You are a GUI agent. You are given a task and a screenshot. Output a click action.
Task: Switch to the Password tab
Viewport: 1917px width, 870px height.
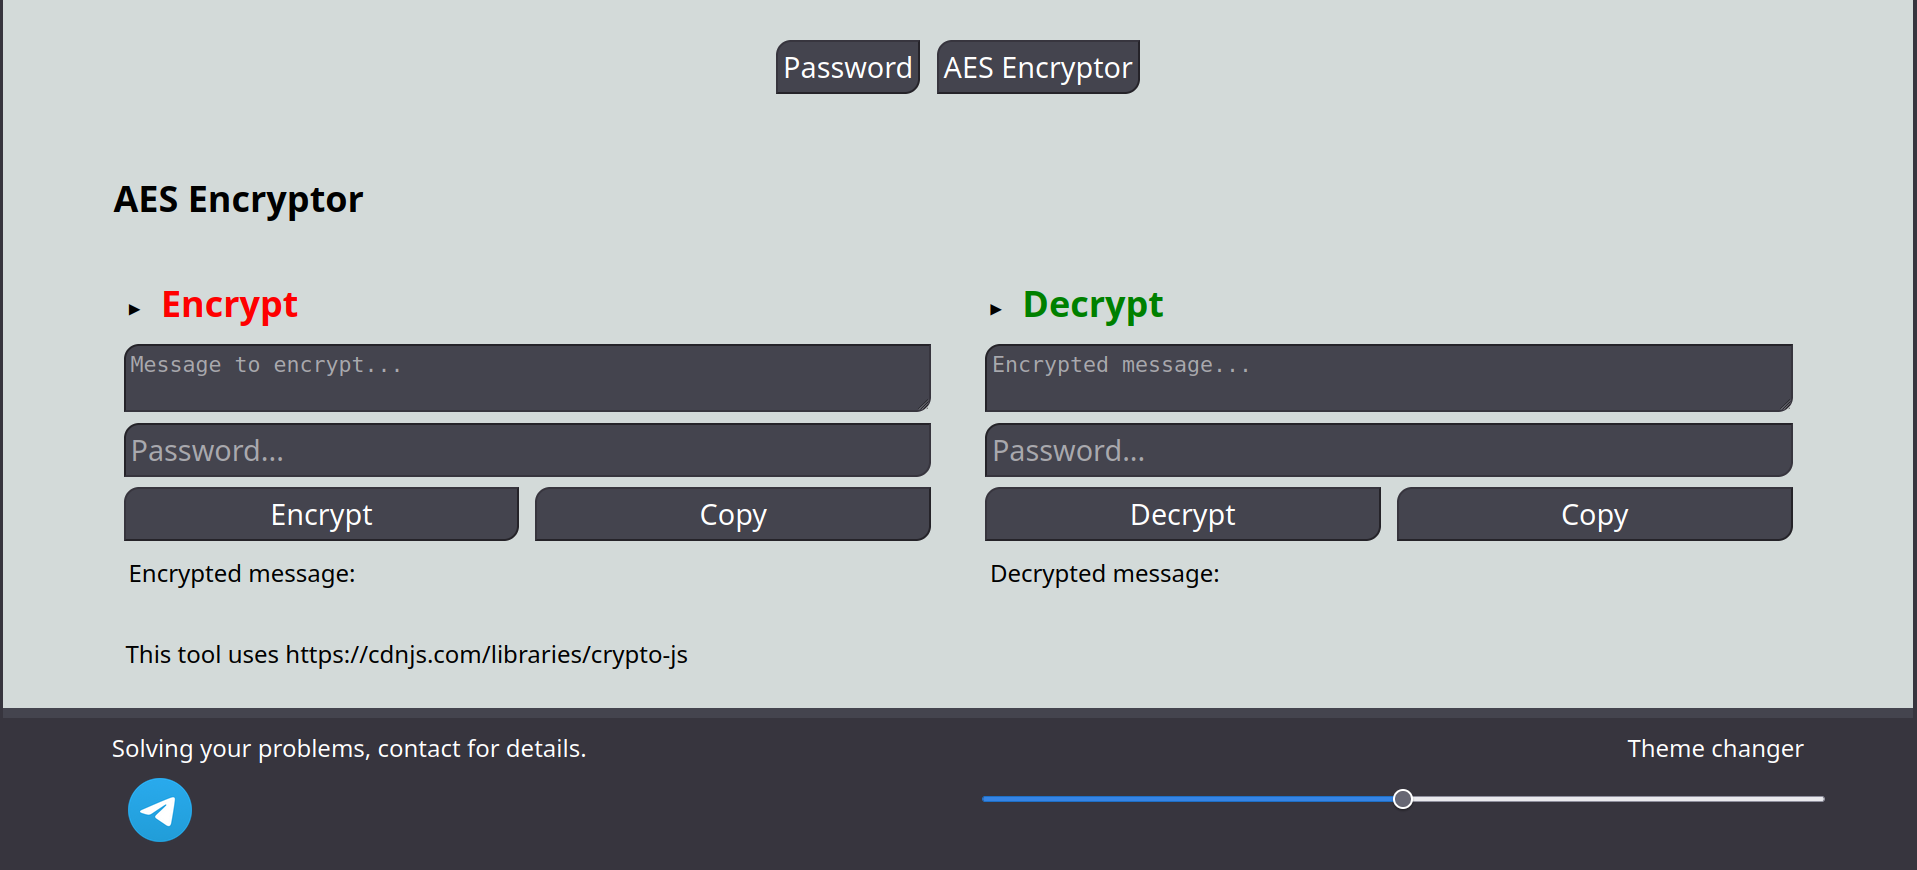[848, 67]
